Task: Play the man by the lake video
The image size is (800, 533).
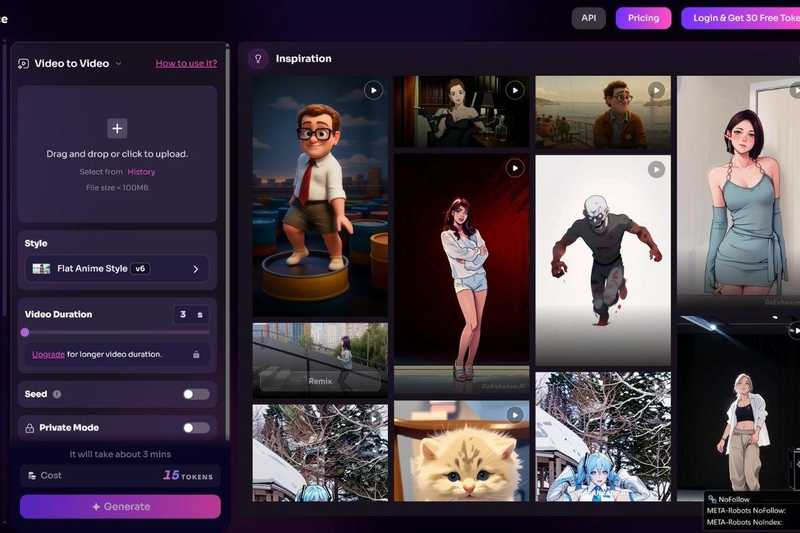Action: (656, 90)
